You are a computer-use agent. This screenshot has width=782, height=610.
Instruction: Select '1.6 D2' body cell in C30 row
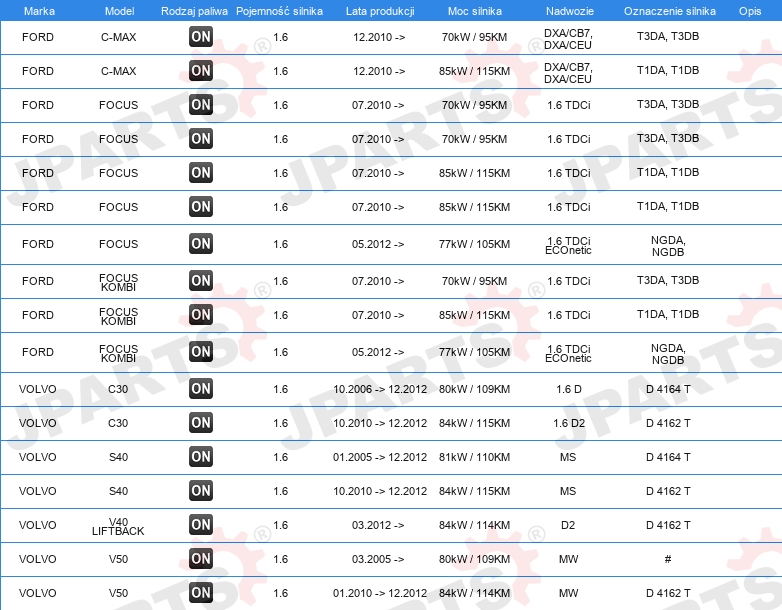(x=569, y=423)
